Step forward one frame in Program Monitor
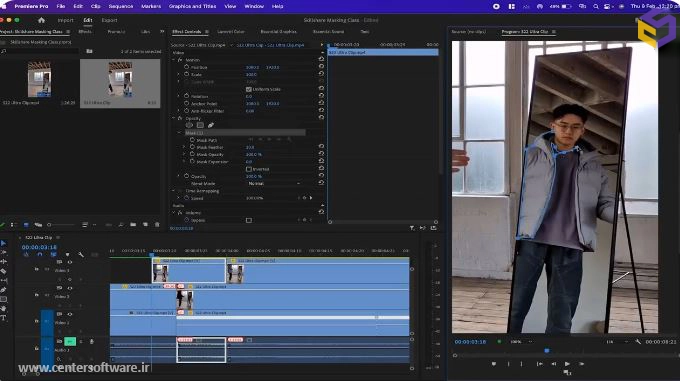680x381 pixels. [x=582, y=364]
